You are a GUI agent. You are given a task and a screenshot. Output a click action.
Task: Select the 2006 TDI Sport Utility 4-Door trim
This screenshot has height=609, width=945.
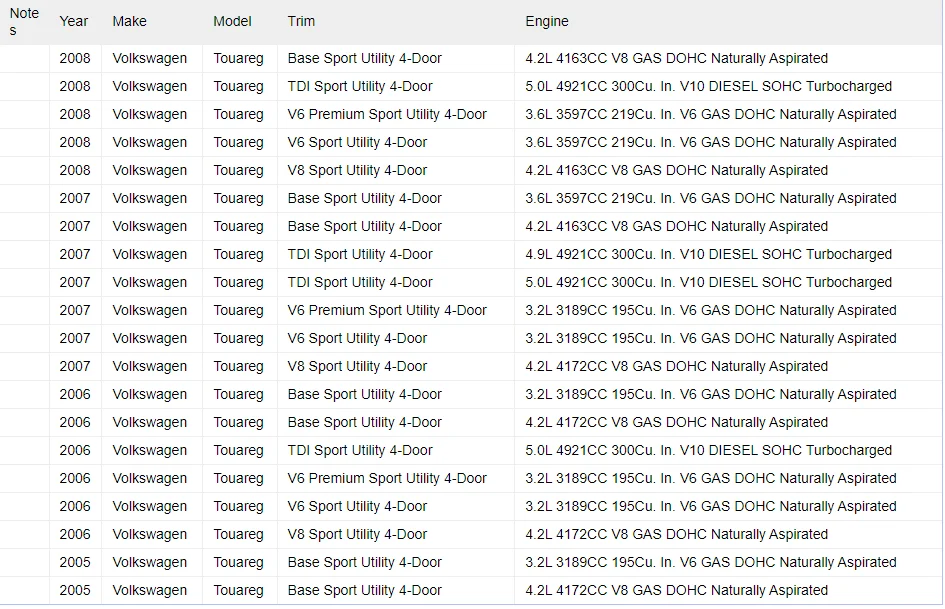click(x=360, y=450)
